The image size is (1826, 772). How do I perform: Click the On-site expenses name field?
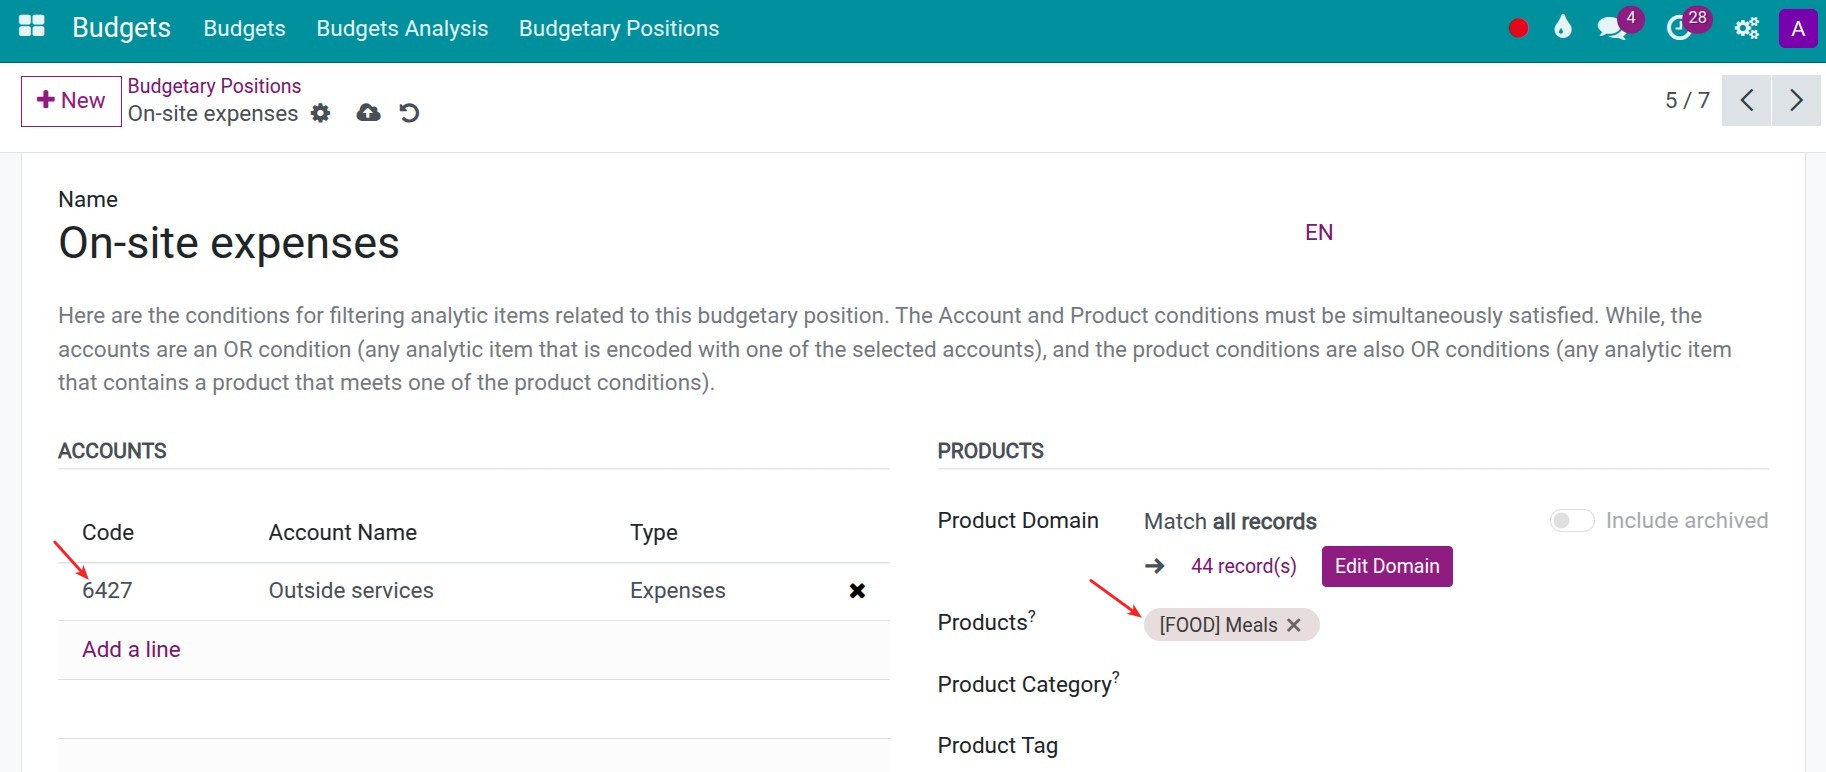click(x=229, y=243)
